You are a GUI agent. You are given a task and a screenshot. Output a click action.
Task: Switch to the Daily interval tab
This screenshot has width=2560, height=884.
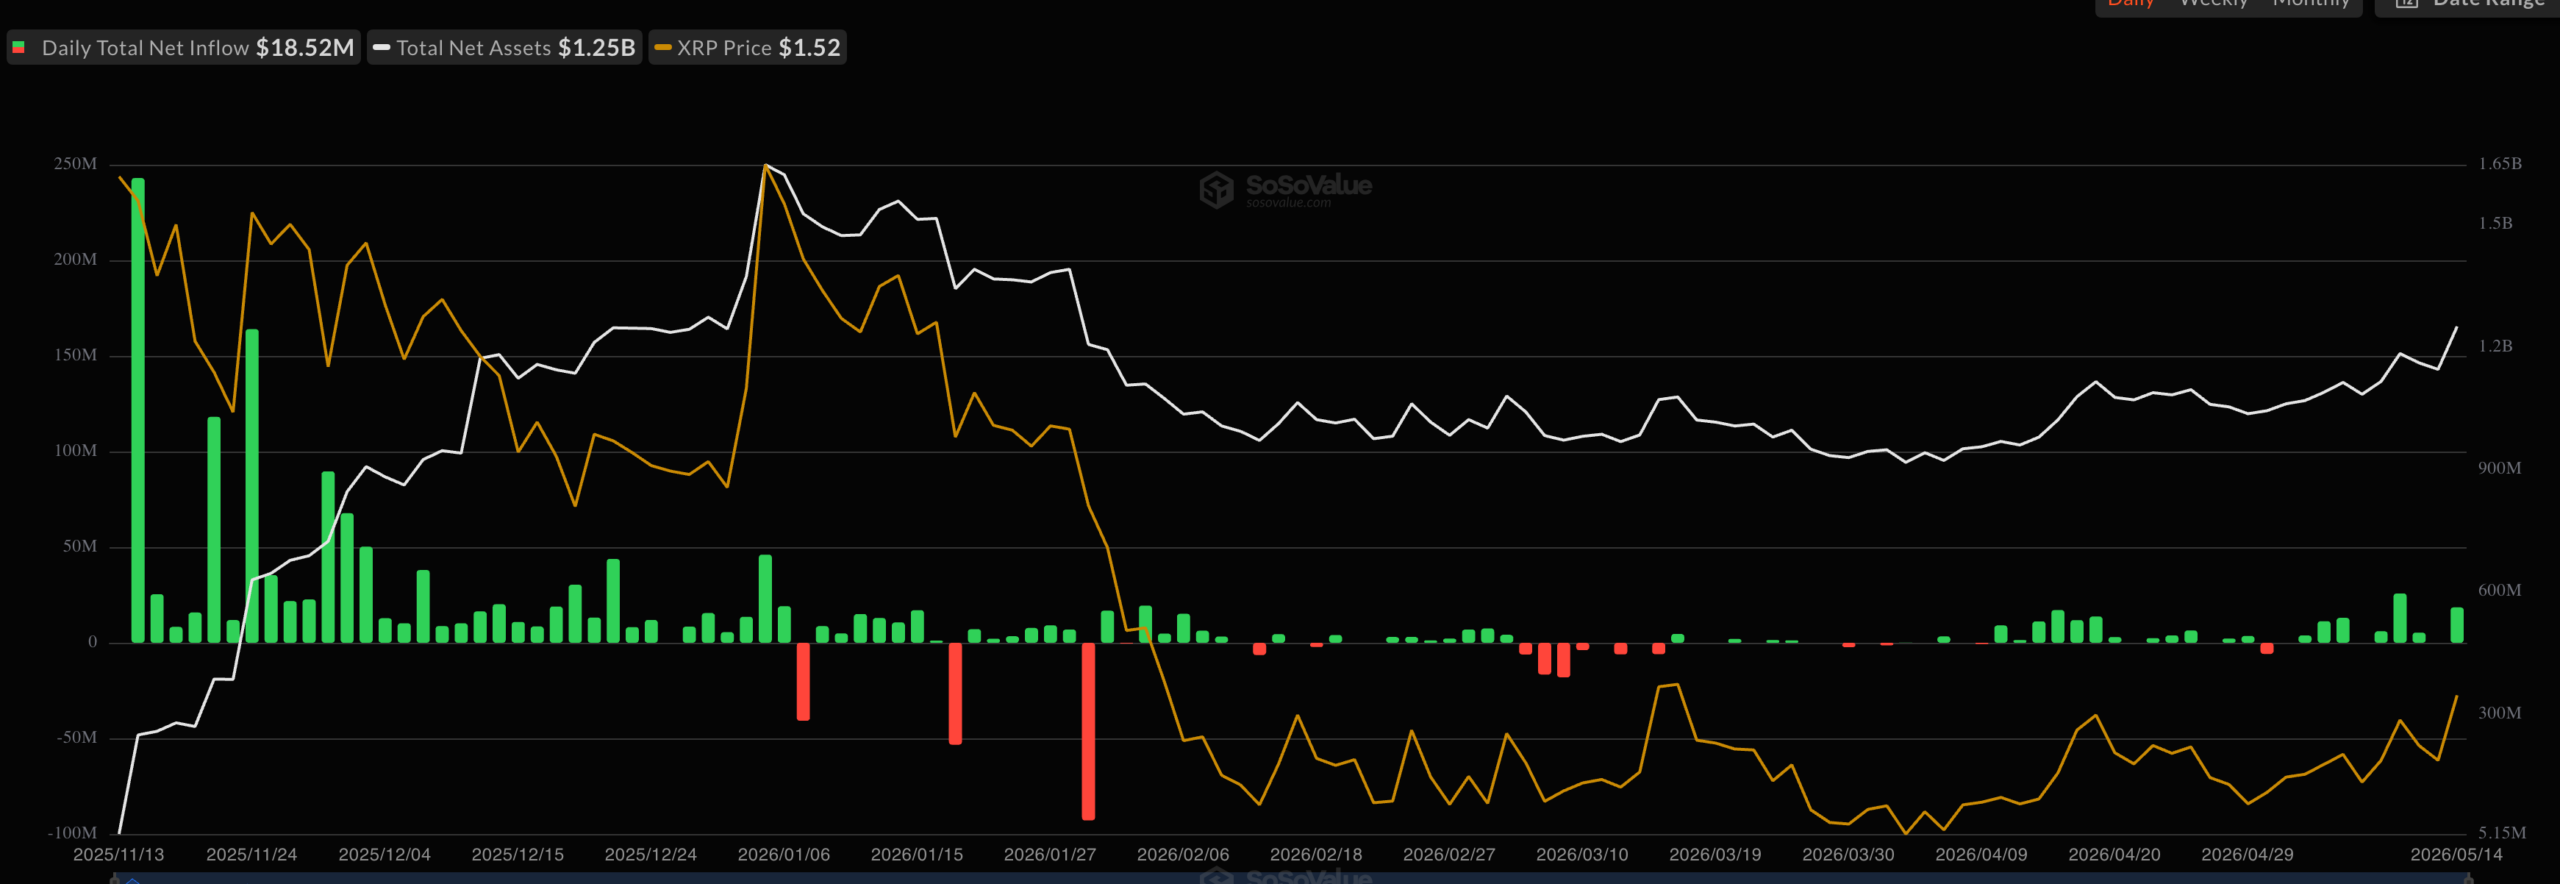2131,4
